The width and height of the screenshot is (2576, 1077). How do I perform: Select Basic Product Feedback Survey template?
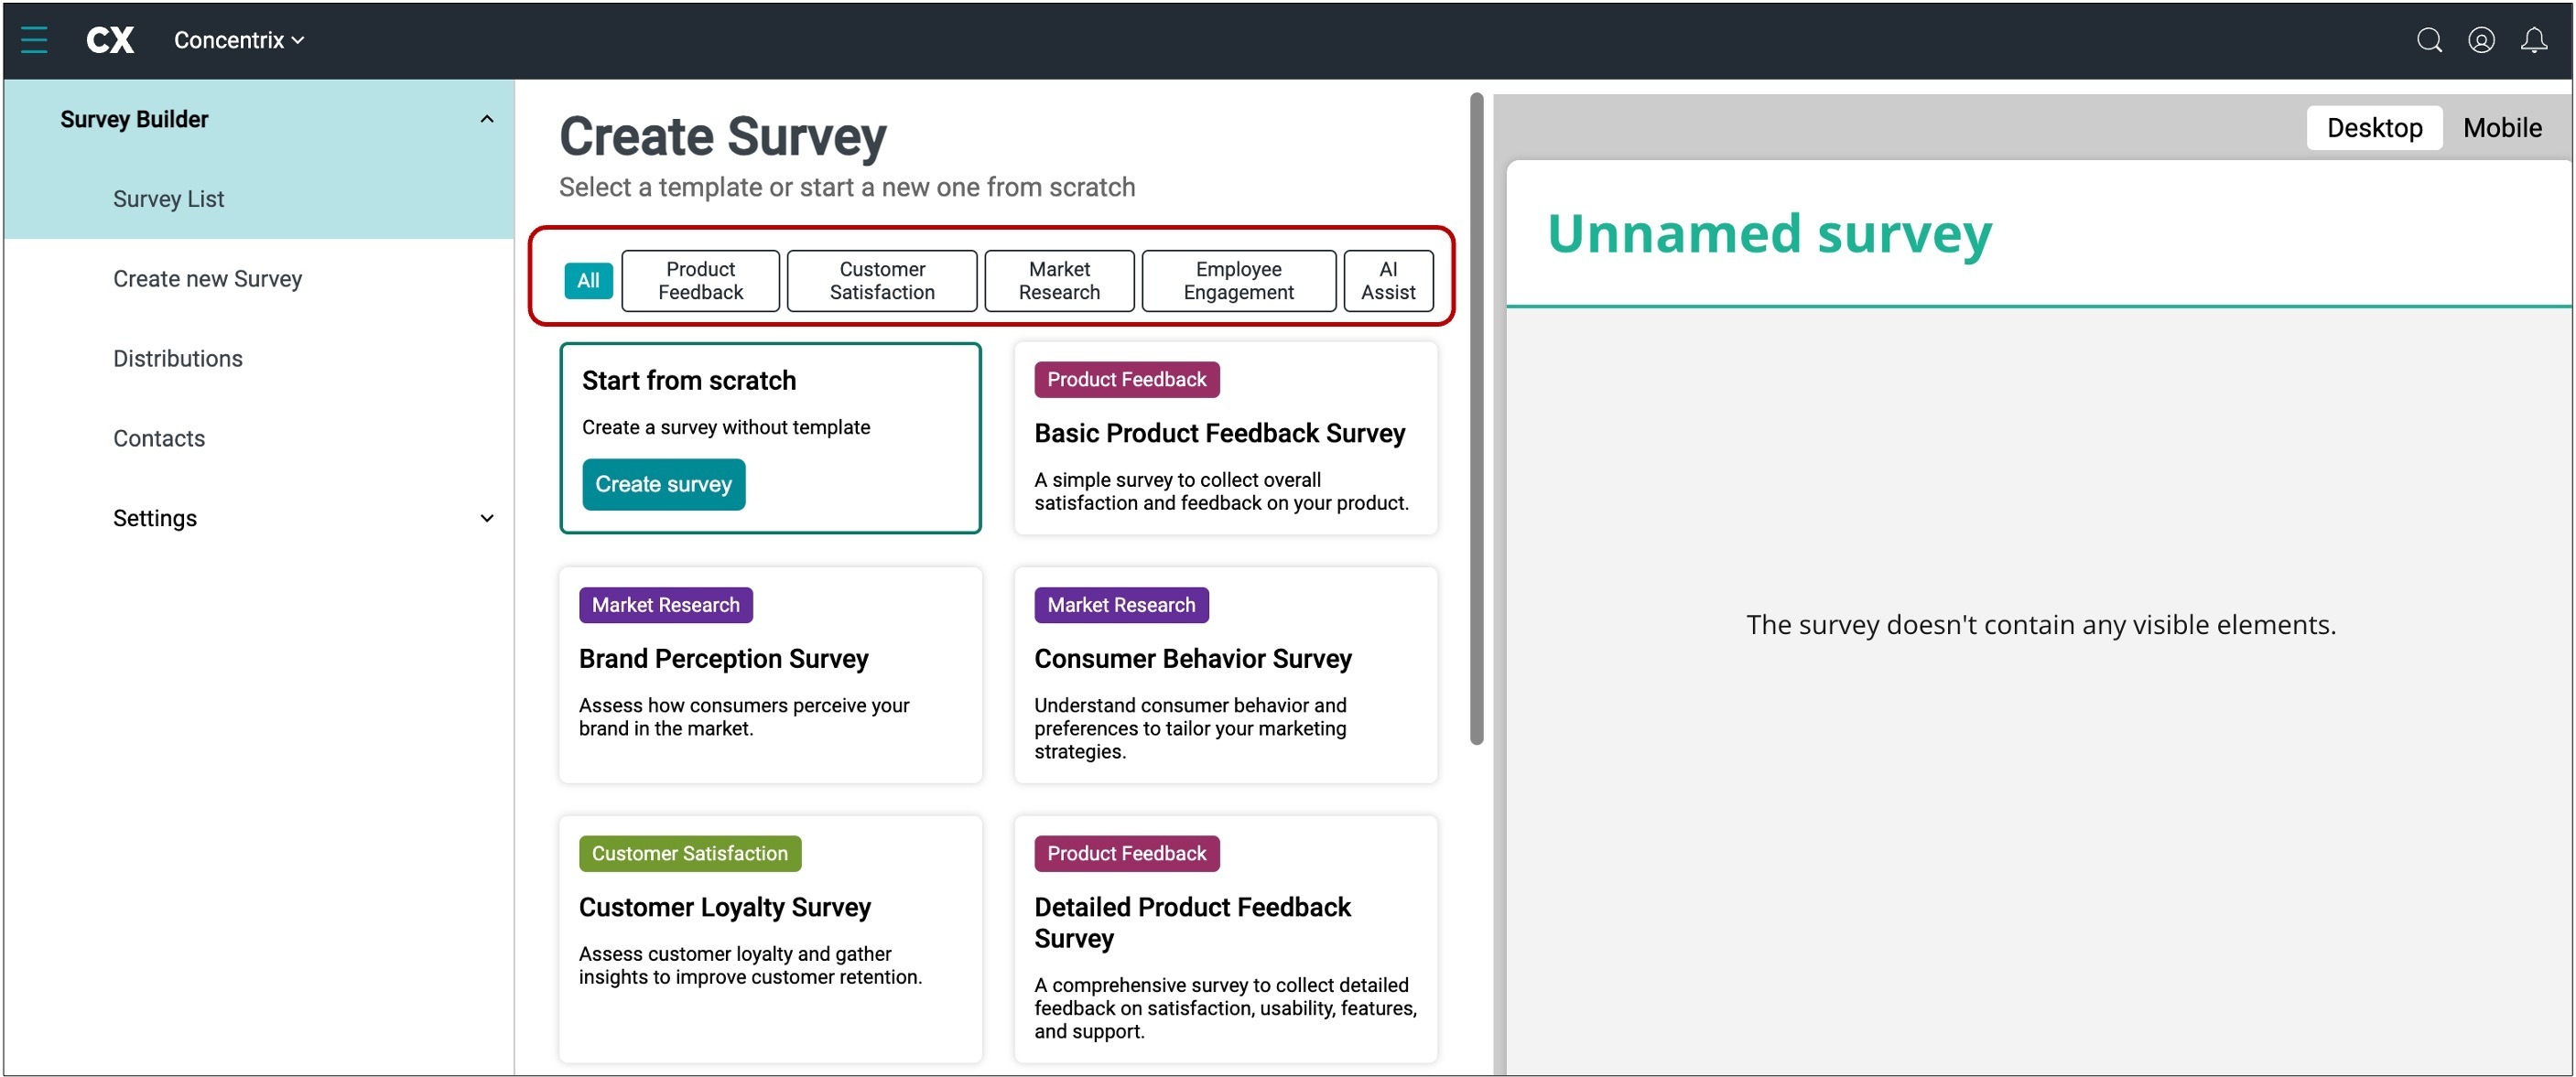point(1225,438)
